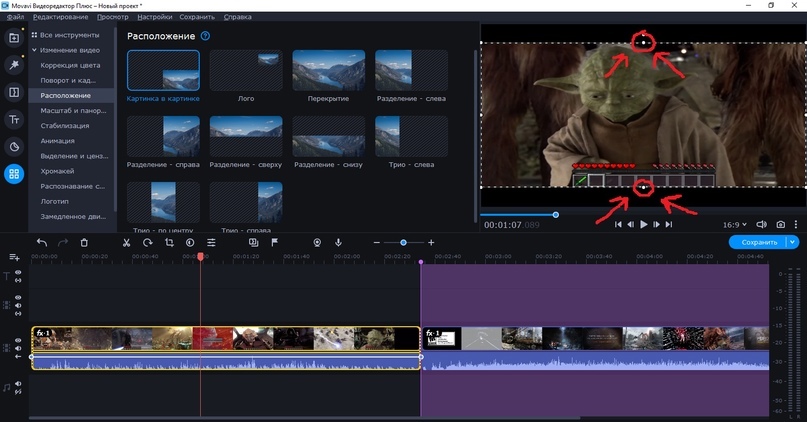Select the Логотип tool

point(55,201)
